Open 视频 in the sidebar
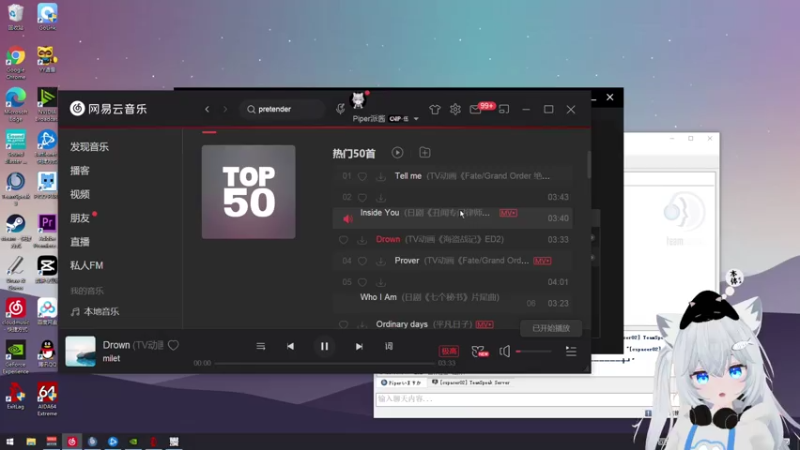 [80, 194]
